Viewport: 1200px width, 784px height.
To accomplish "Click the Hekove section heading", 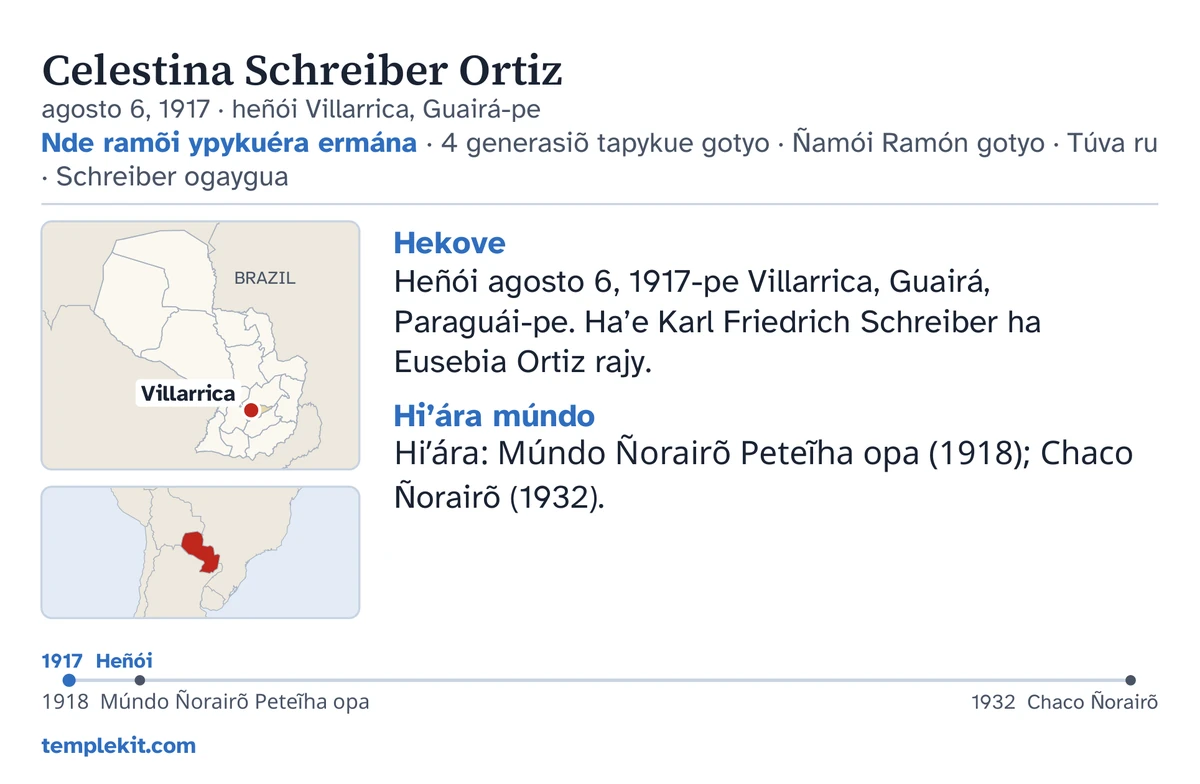I will (450, 243).
